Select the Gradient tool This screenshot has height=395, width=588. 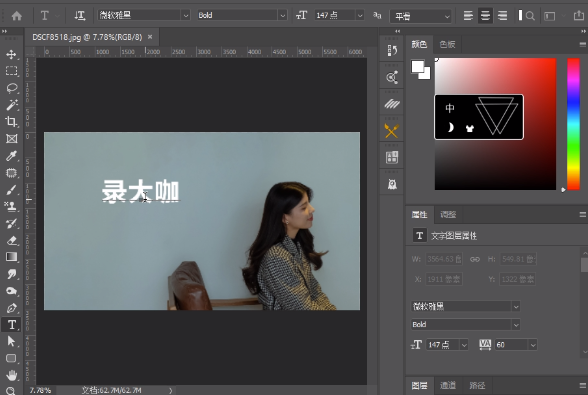[x=11, y=257]
